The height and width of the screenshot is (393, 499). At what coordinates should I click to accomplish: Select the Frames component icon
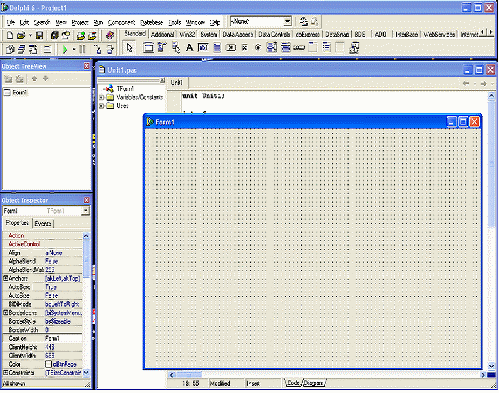[x=148, y=48]
